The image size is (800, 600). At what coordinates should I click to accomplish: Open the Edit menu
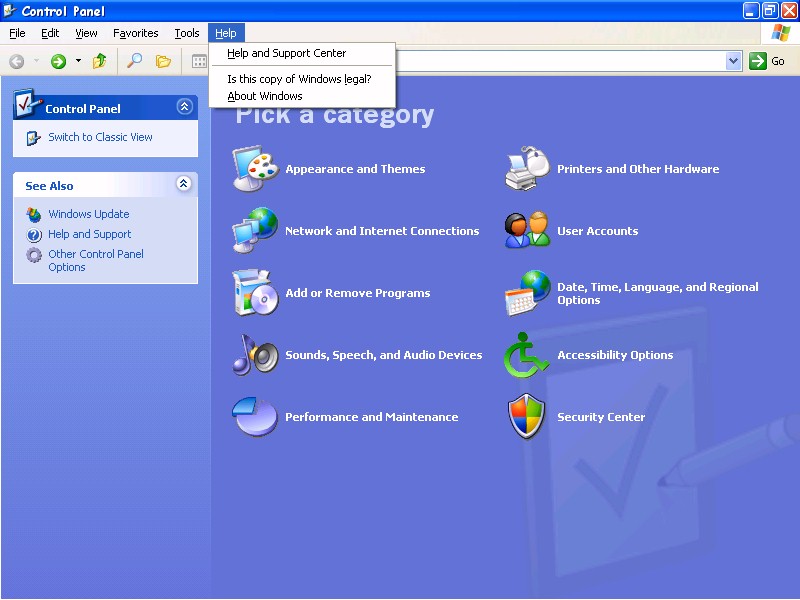pyautogui.click(x=50, y=33)
